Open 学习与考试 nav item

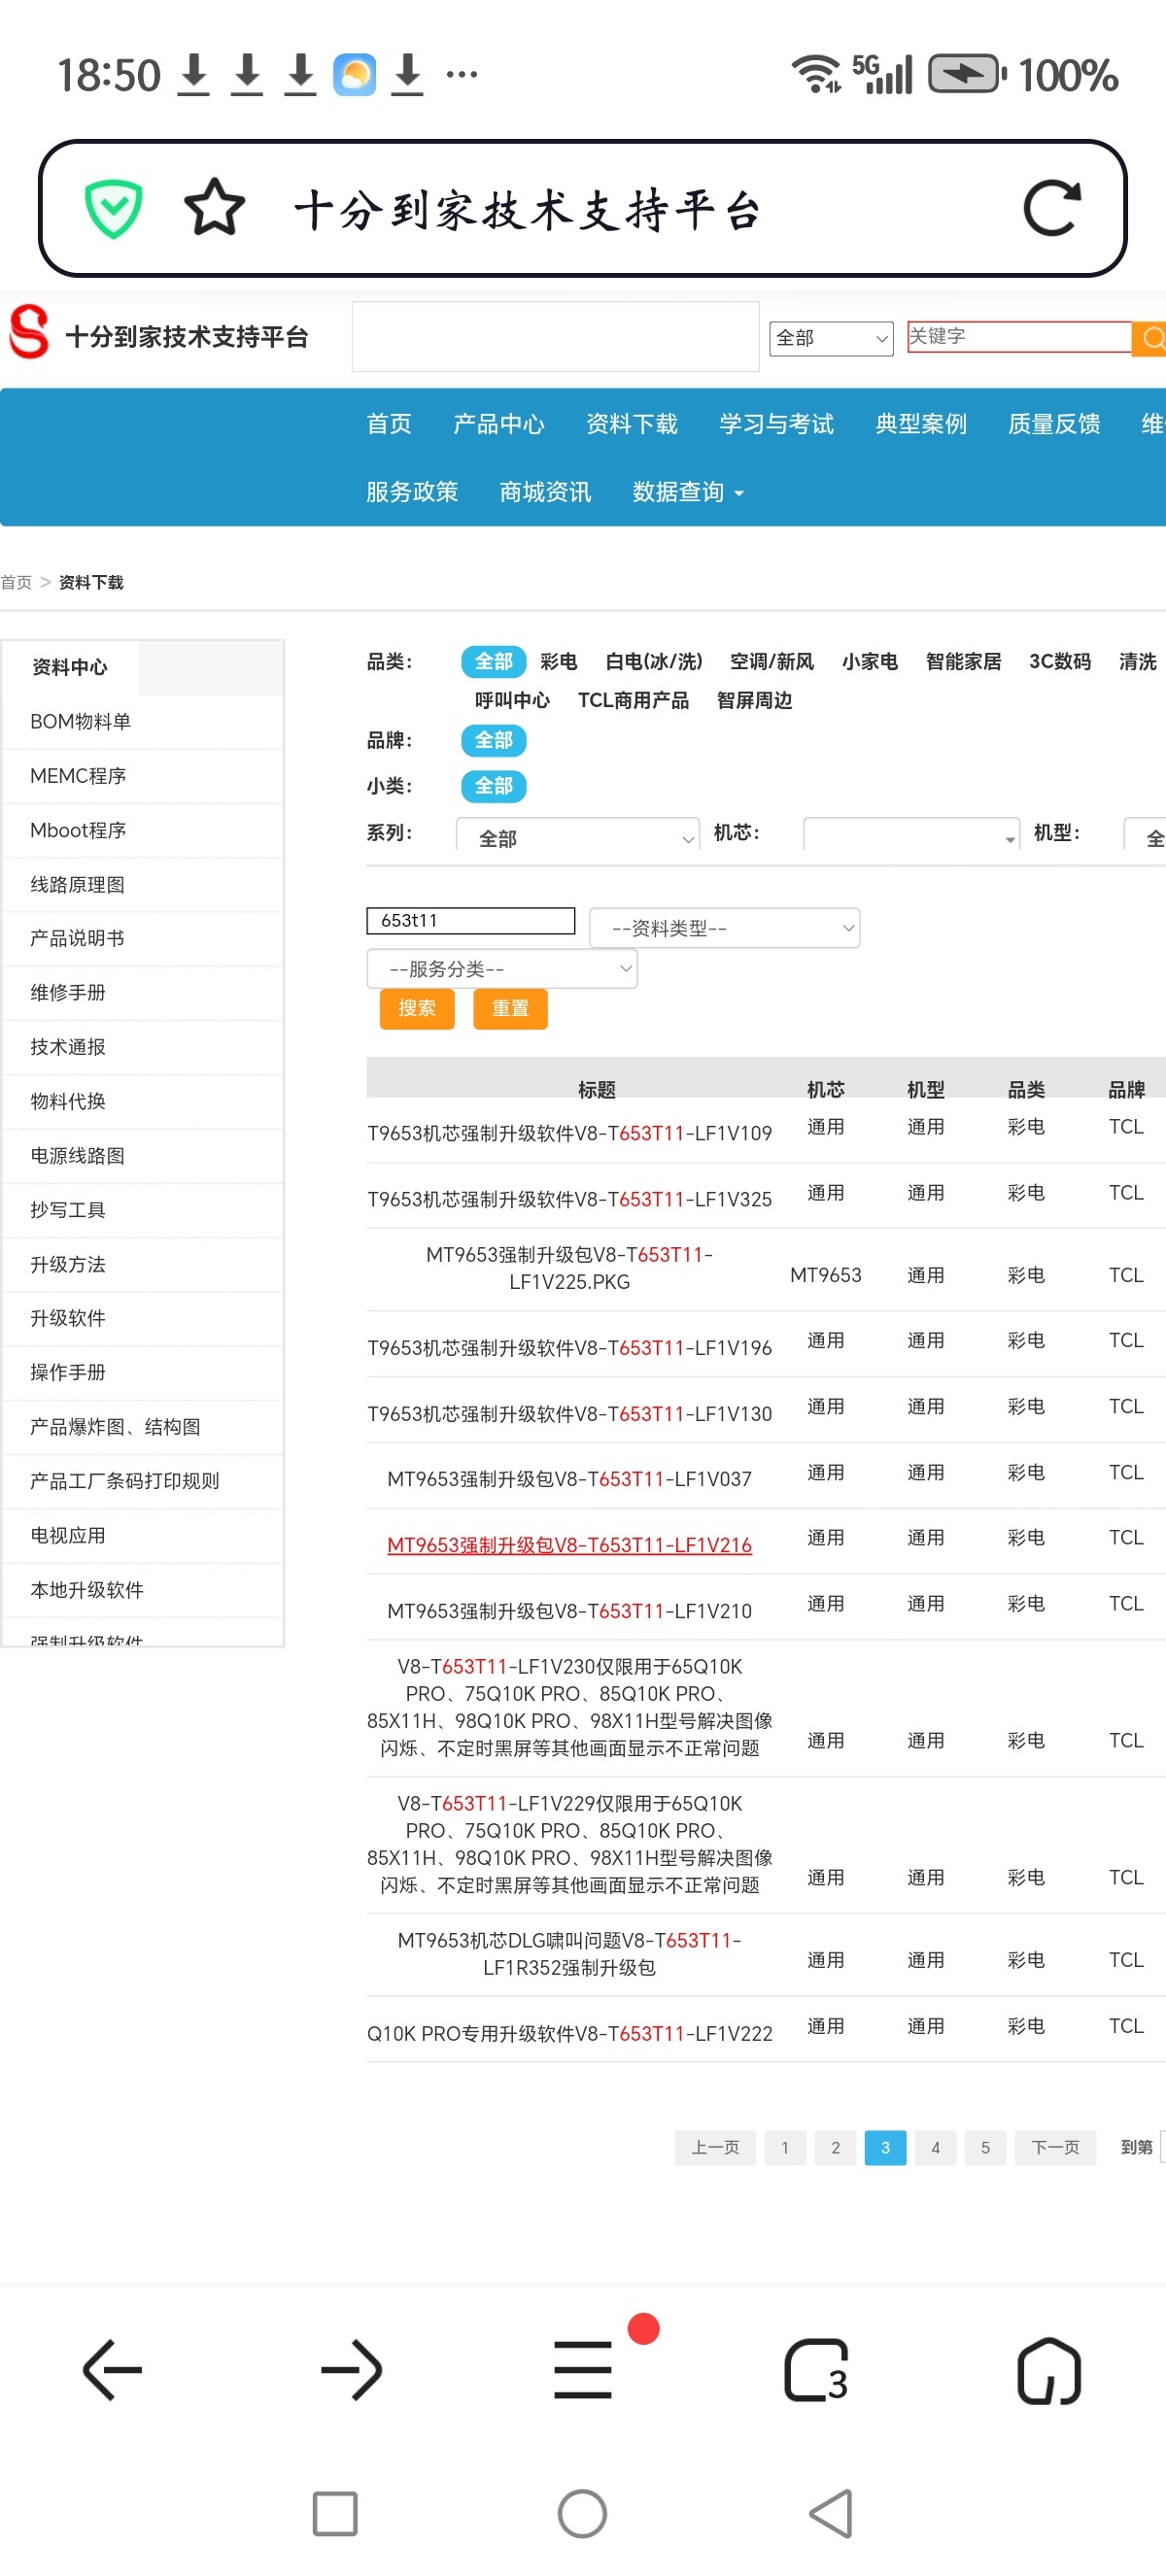point(777,424)
